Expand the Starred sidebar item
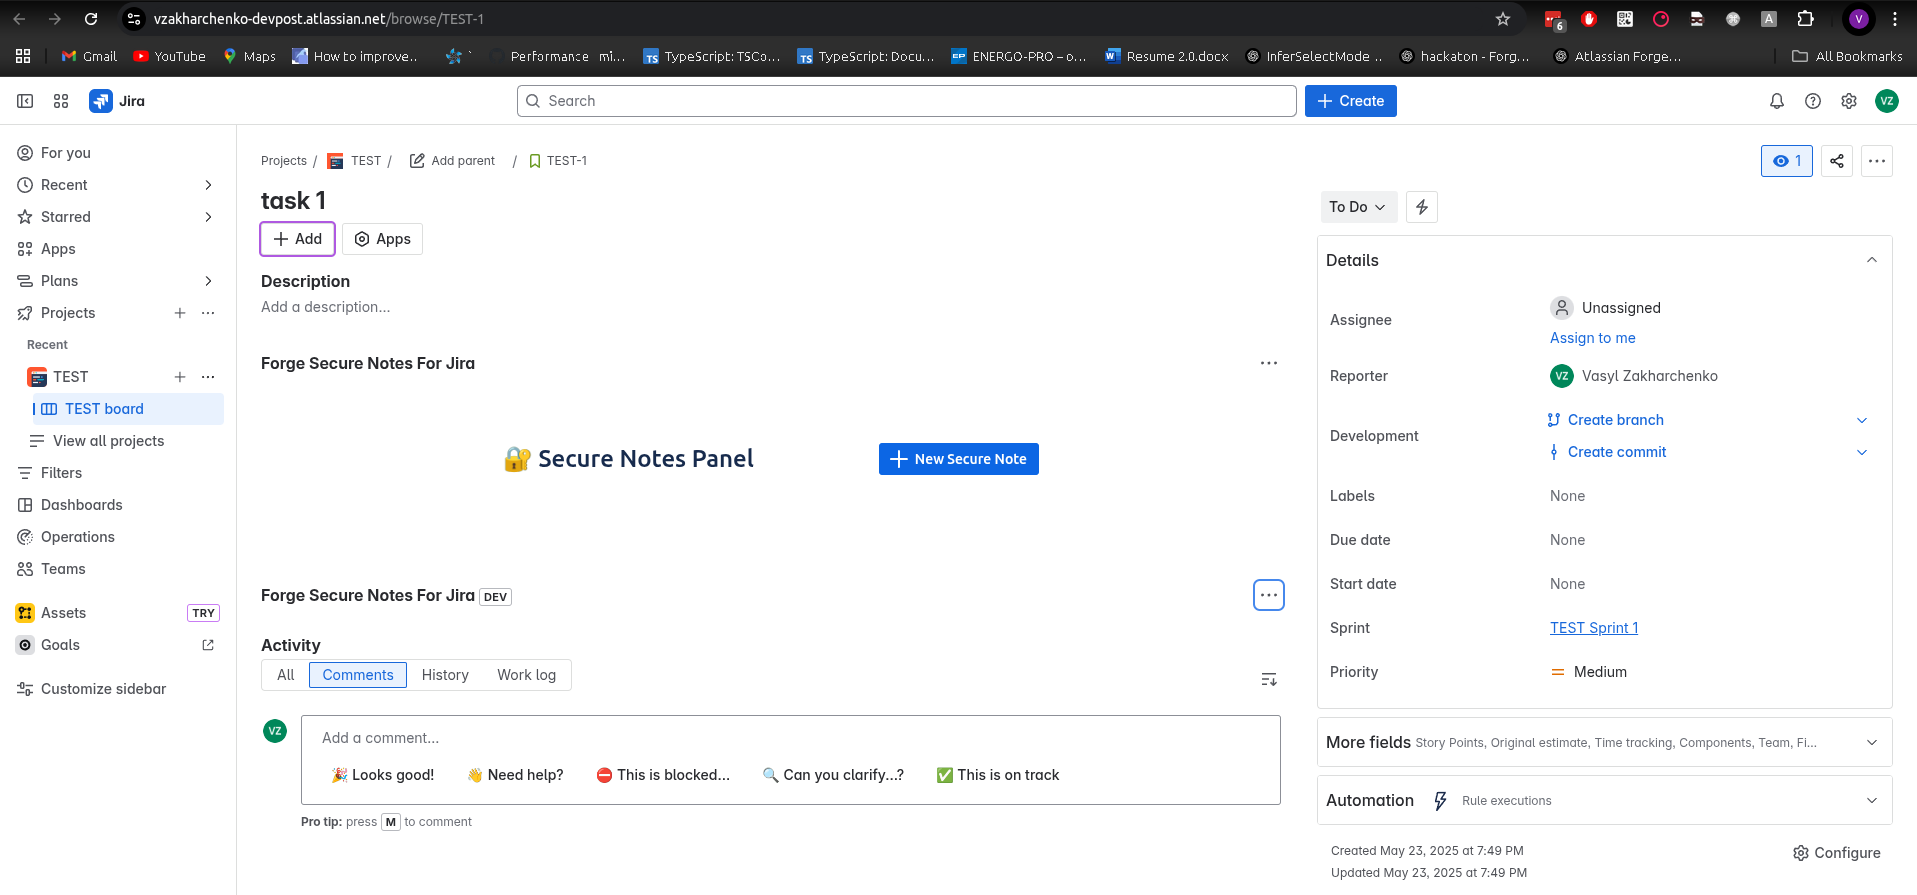 [x=208, y=217]
